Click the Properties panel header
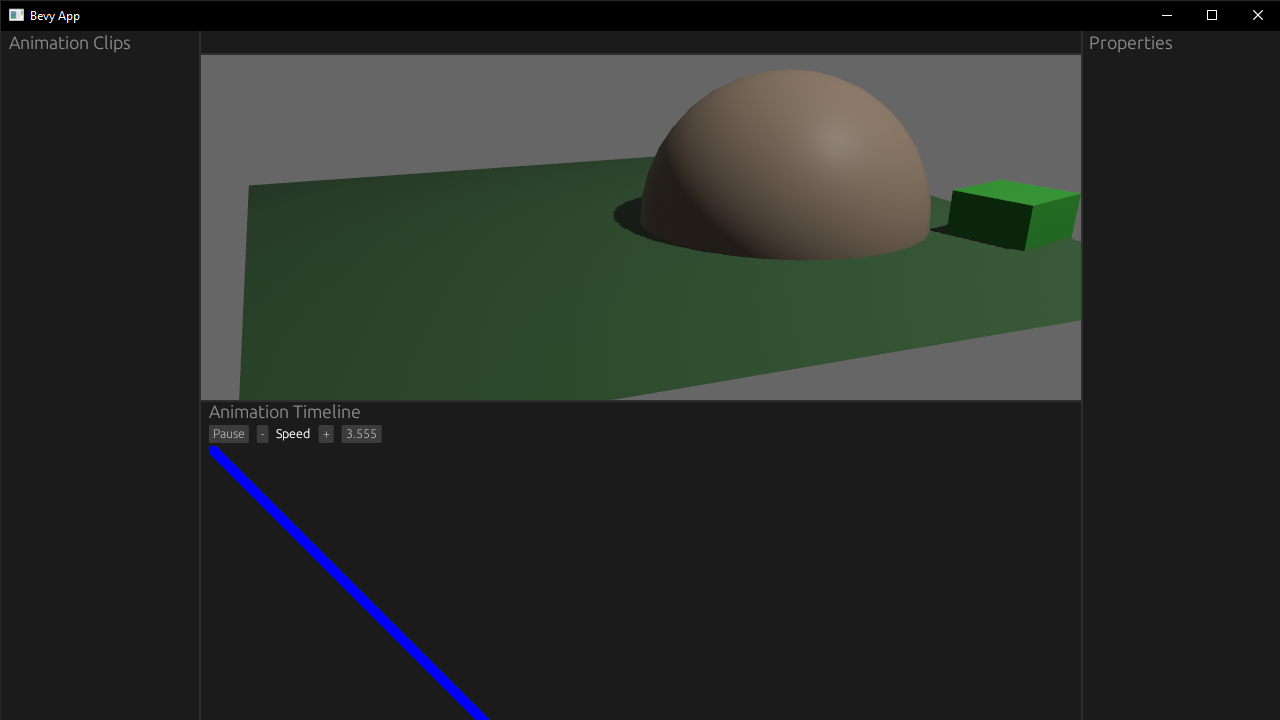This screenshot has height=720, width=1280. tap(1131, 43)
